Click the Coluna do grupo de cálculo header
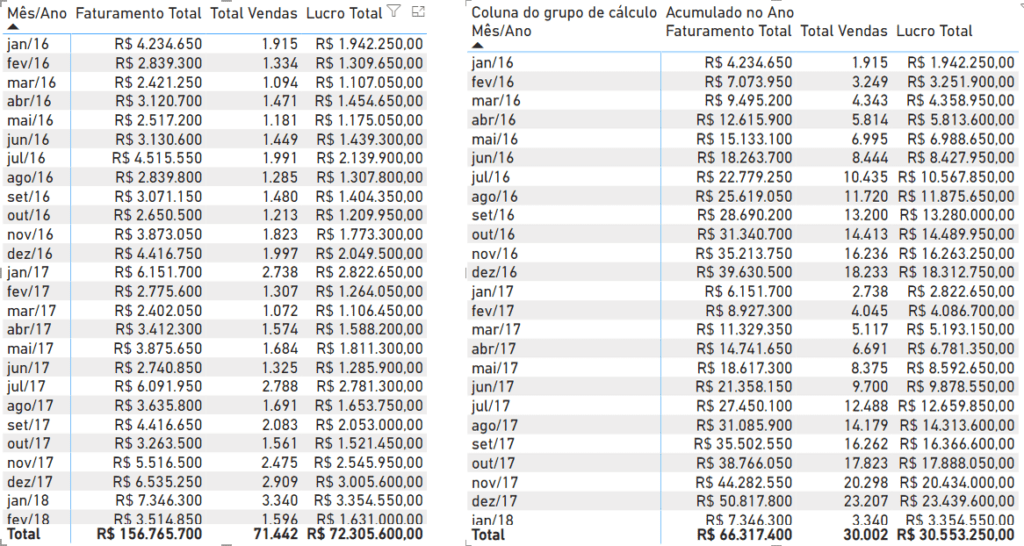 (x=564, y=12)
